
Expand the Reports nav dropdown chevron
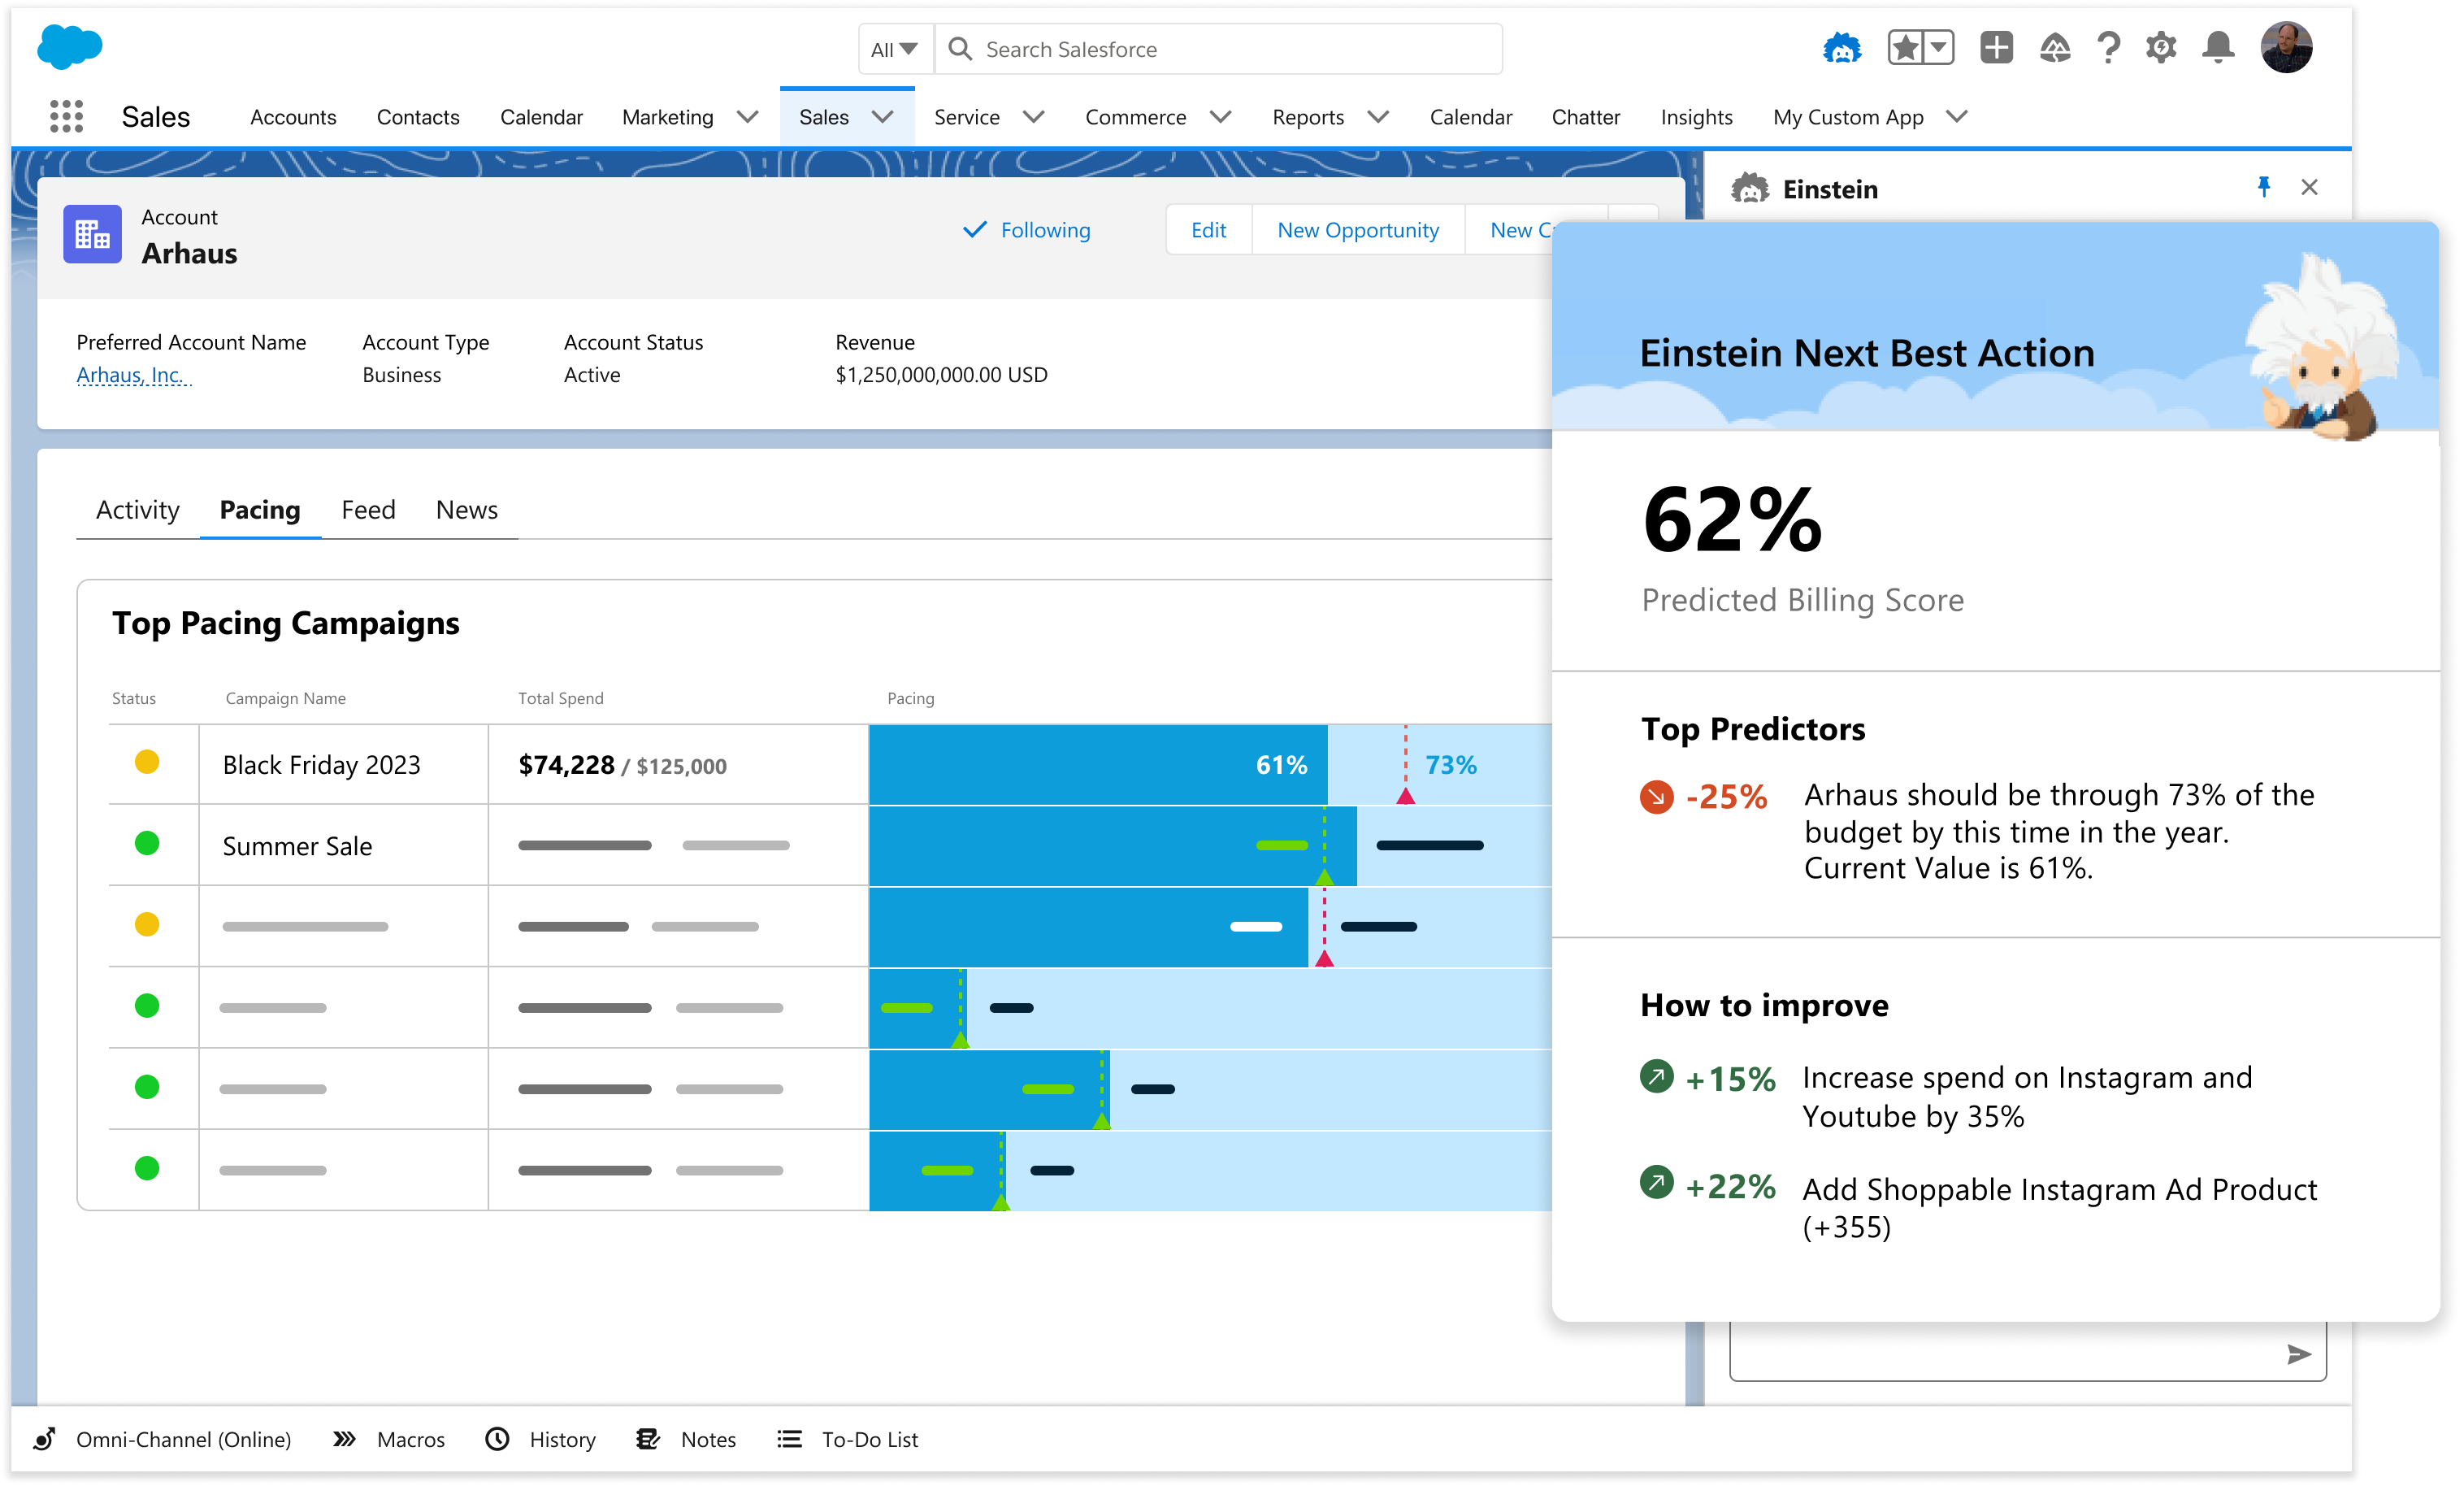click(x=1378, y=117)
